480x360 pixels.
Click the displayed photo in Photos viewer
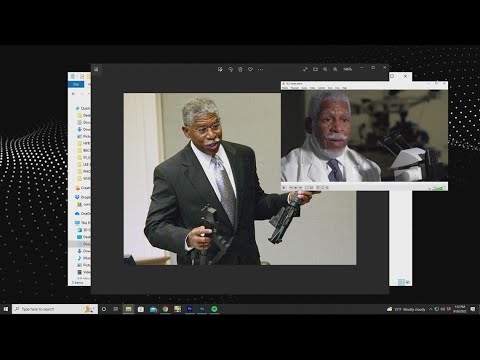[240, 179]
